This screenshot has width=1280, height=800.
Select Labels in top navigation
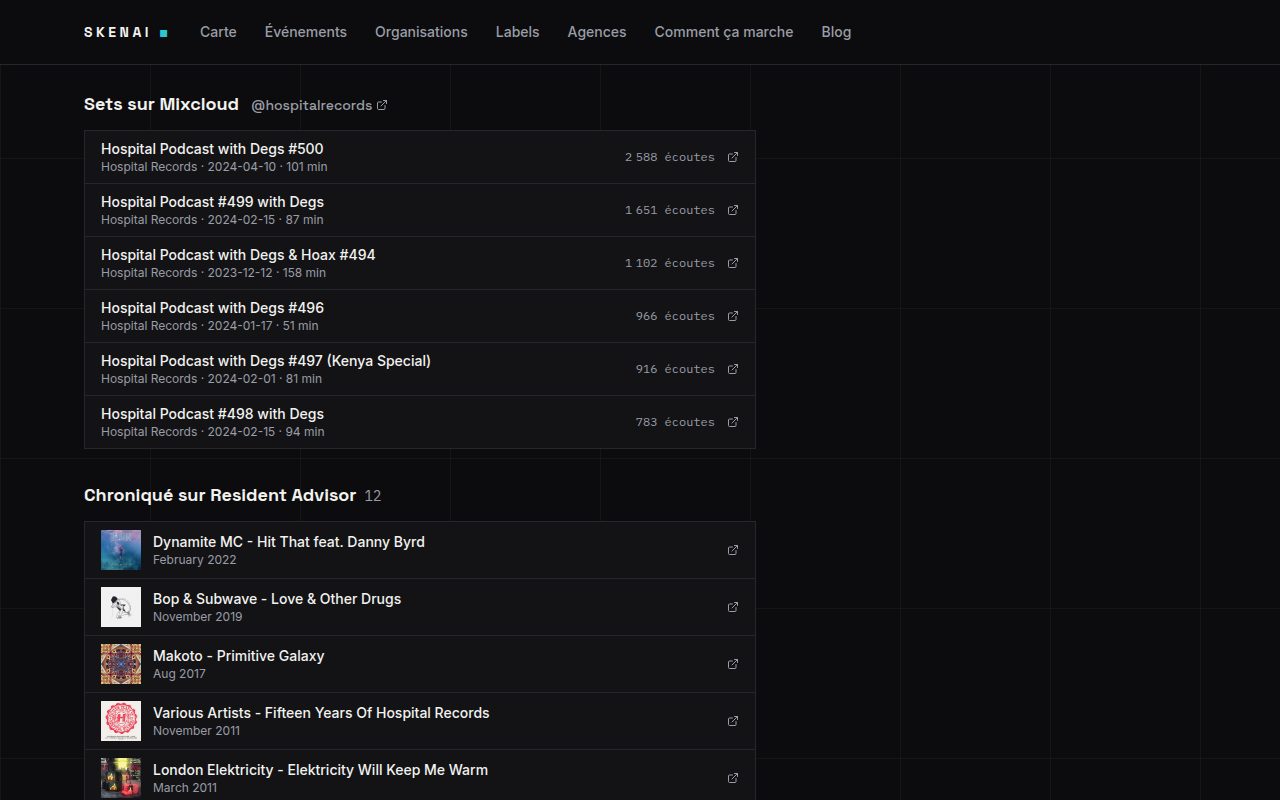(517, 32)
